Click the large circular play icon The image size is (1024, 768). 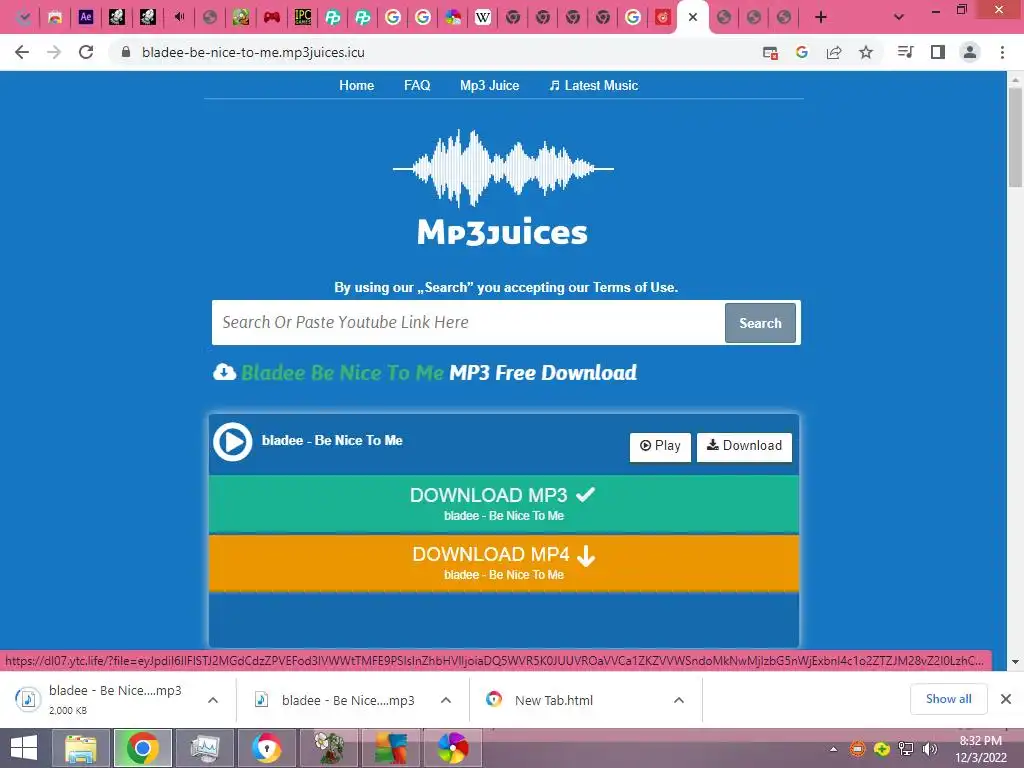click(232, 442)
